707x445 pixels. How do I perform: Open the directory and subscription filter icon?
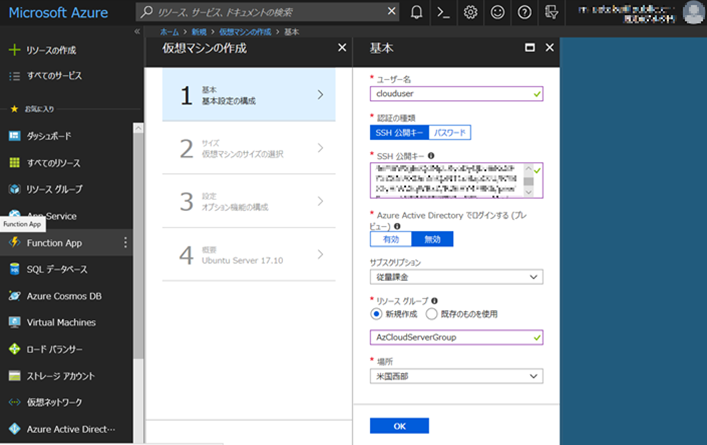[x=551, y=12]
